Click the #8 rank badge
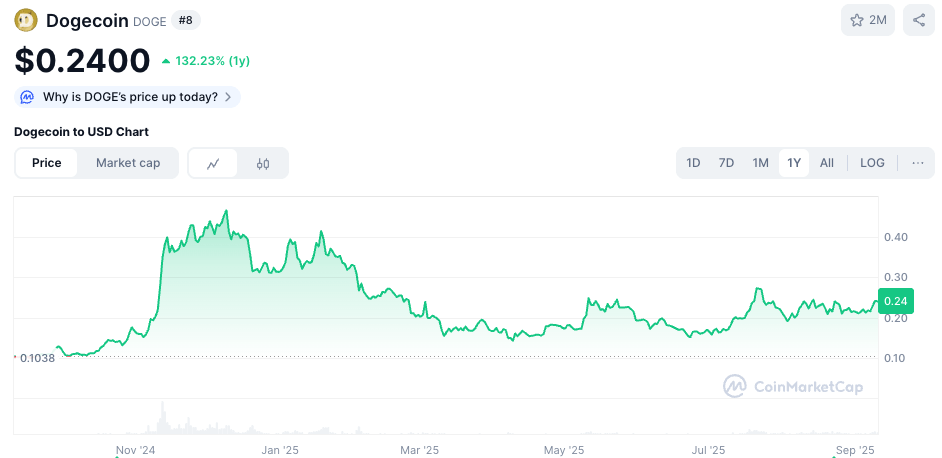Viewport: 942px width, 458px height. pyautogui.click(x=186, y=20)
